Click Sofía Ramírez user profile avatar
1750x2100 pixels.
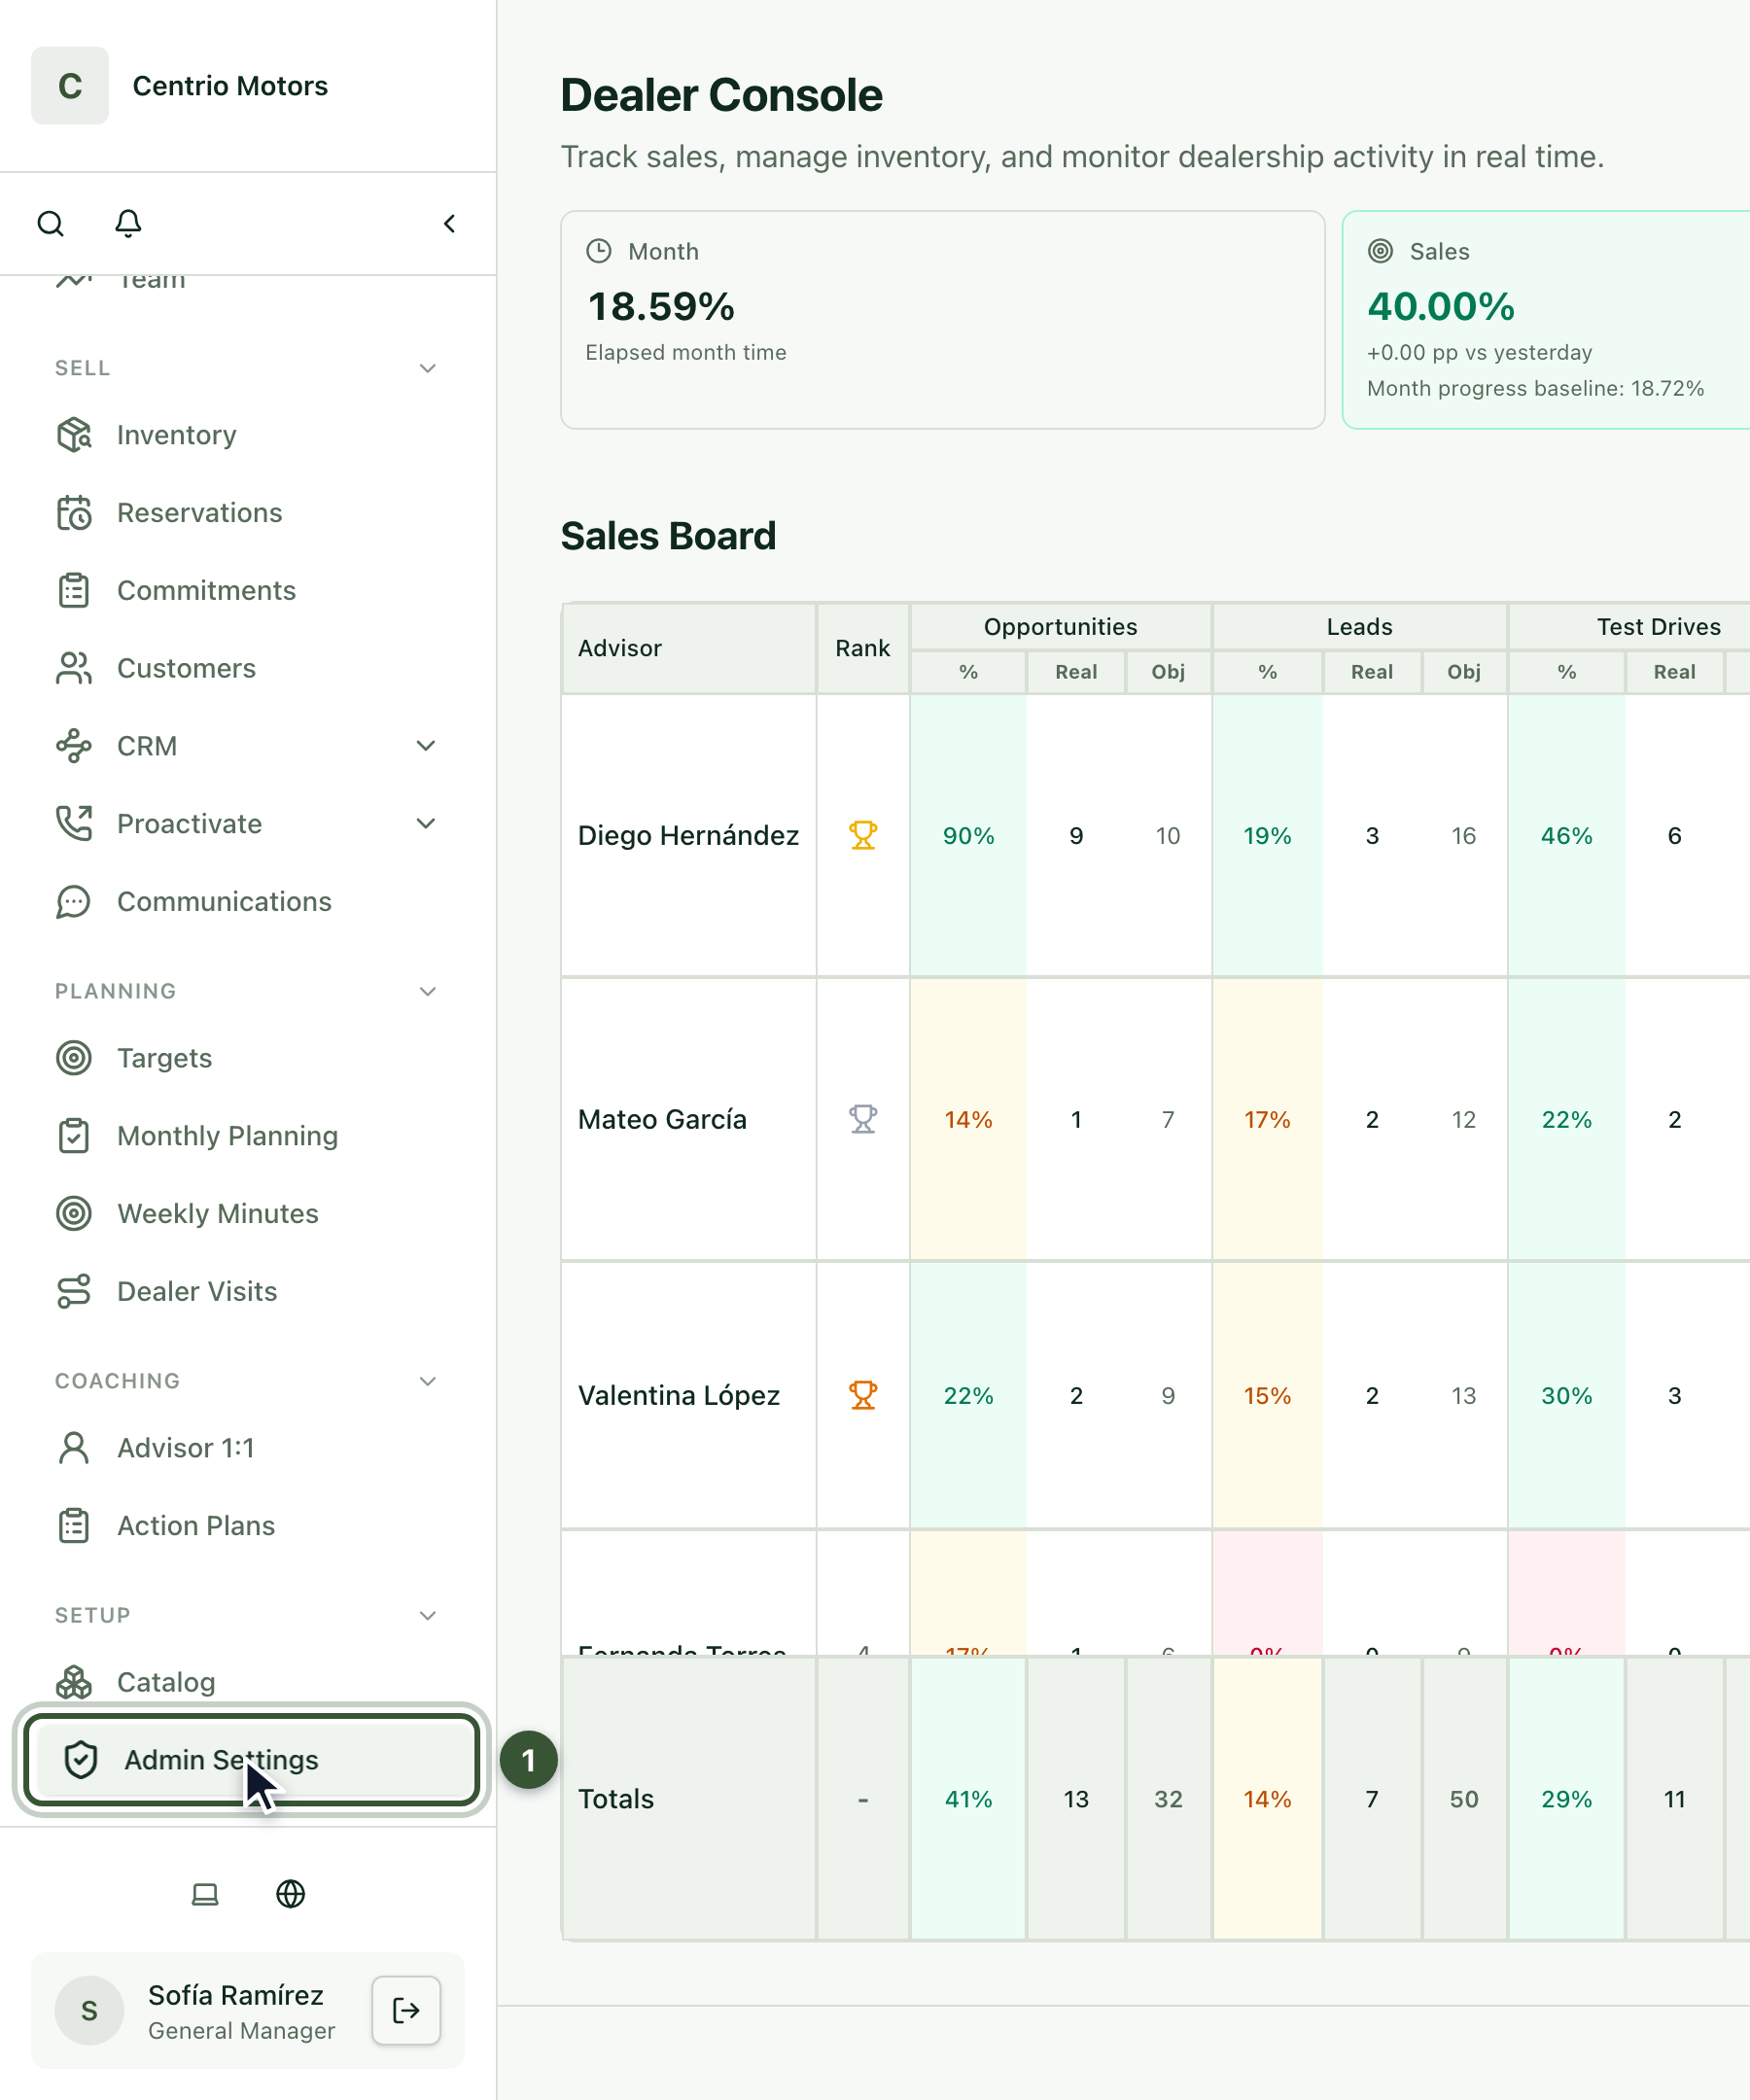(x=89, y=2010)
